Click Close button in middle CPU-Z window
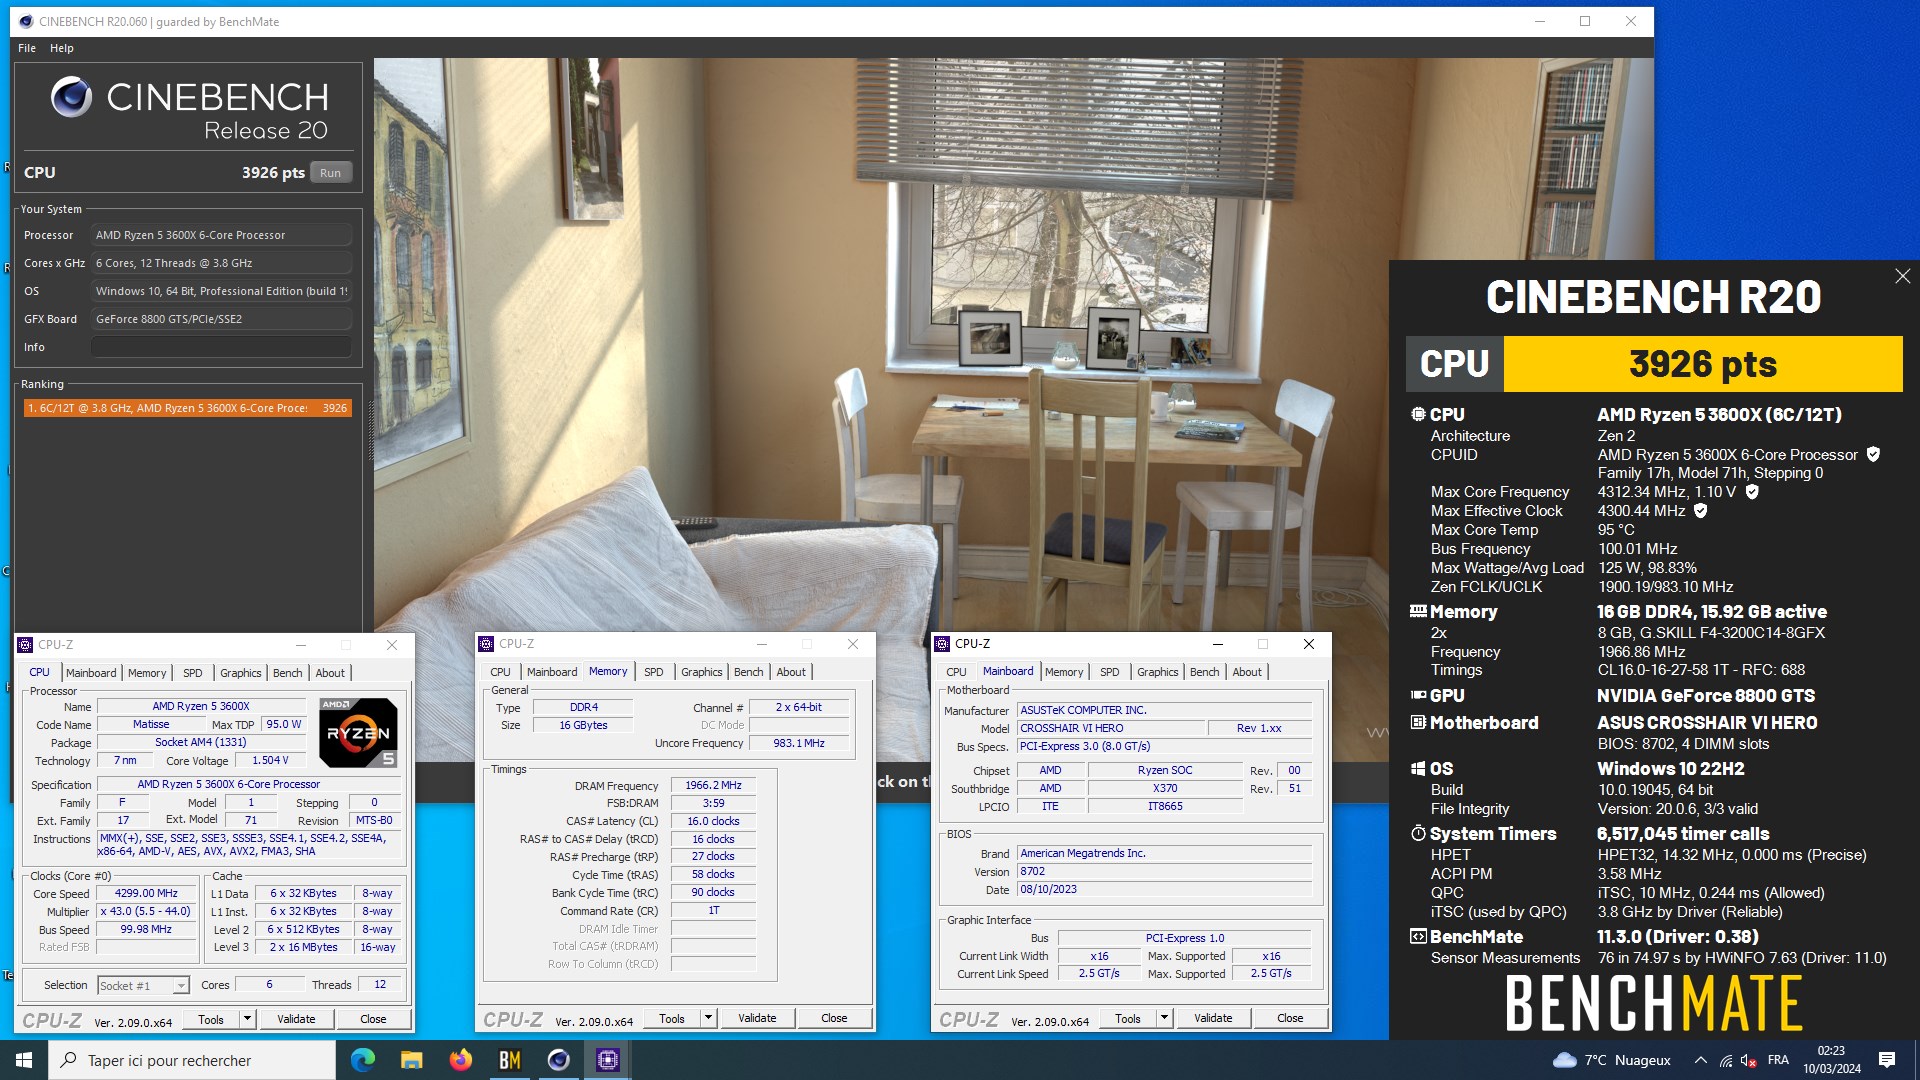Image resolution: width=1920 pixels, height=1080 pixels. point(834,1018)
